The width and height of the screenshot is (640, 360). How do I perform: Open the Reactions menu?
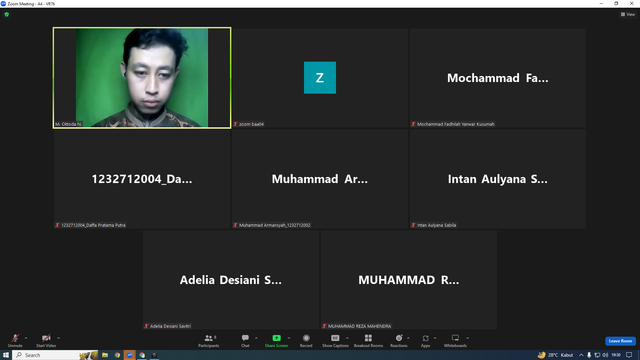pos(399,340)
